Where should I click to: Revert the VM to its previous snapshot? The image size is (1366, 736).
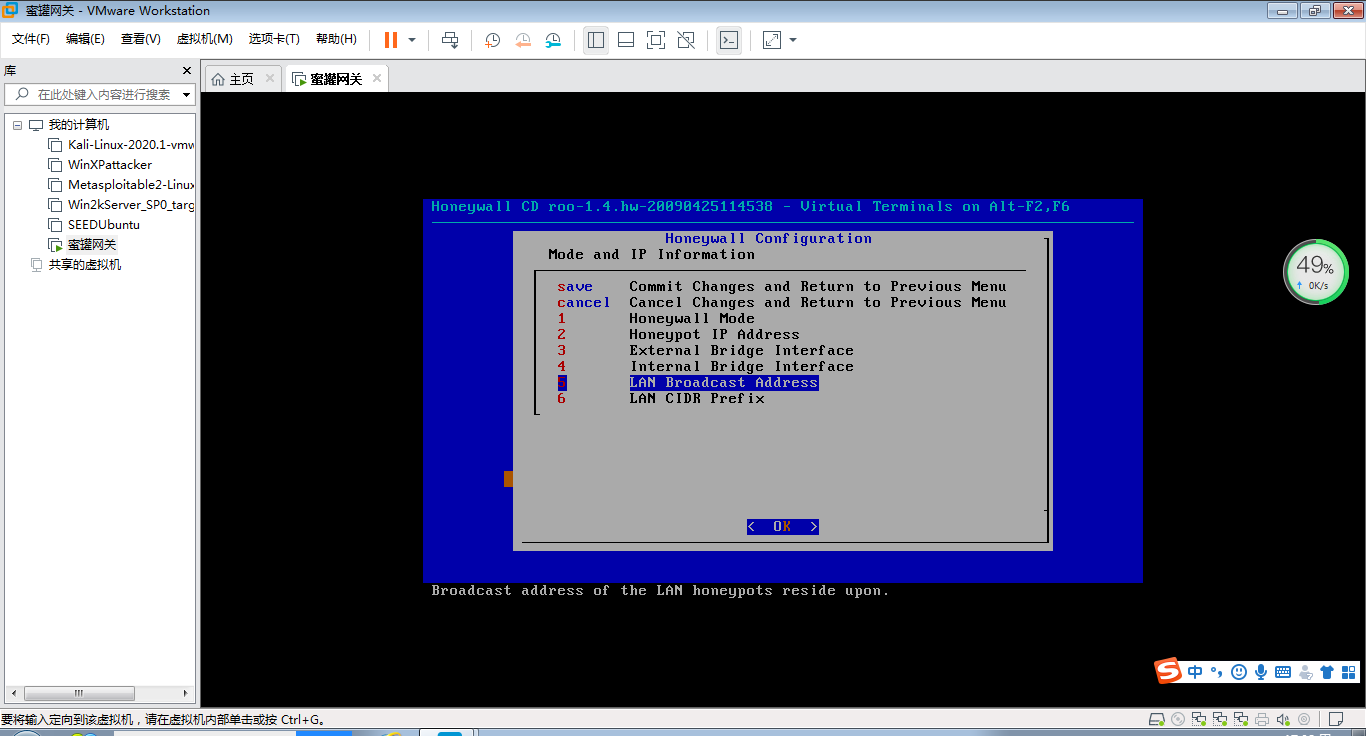tap(523, 40)
